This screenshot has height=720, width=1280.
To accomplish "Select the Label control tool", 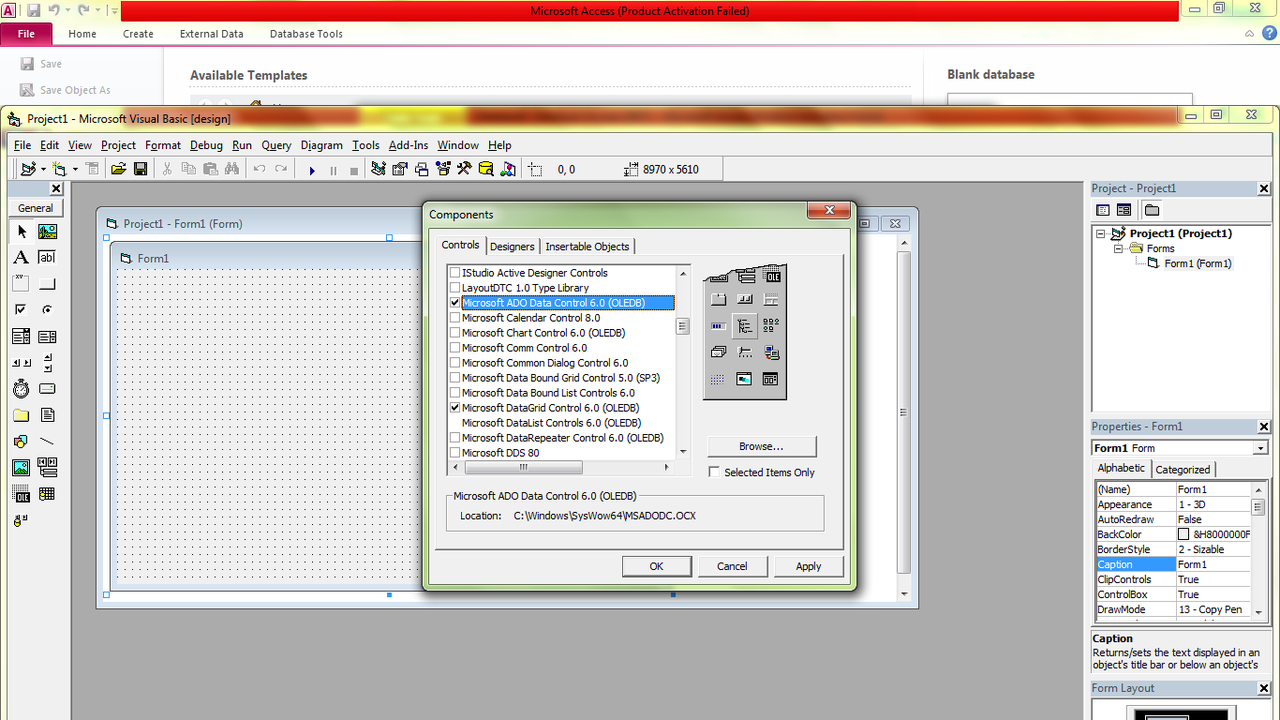I will tap(21, 258).
